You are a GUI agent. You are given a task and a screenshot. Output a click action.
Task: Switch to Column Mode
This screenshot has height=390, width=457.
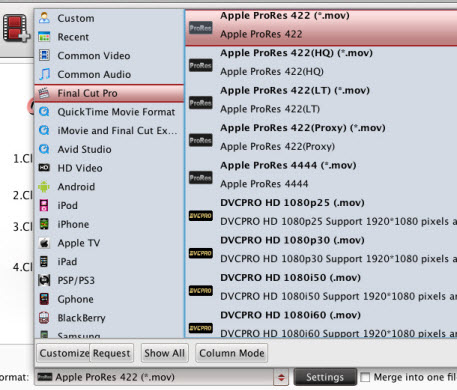(232, 353)
